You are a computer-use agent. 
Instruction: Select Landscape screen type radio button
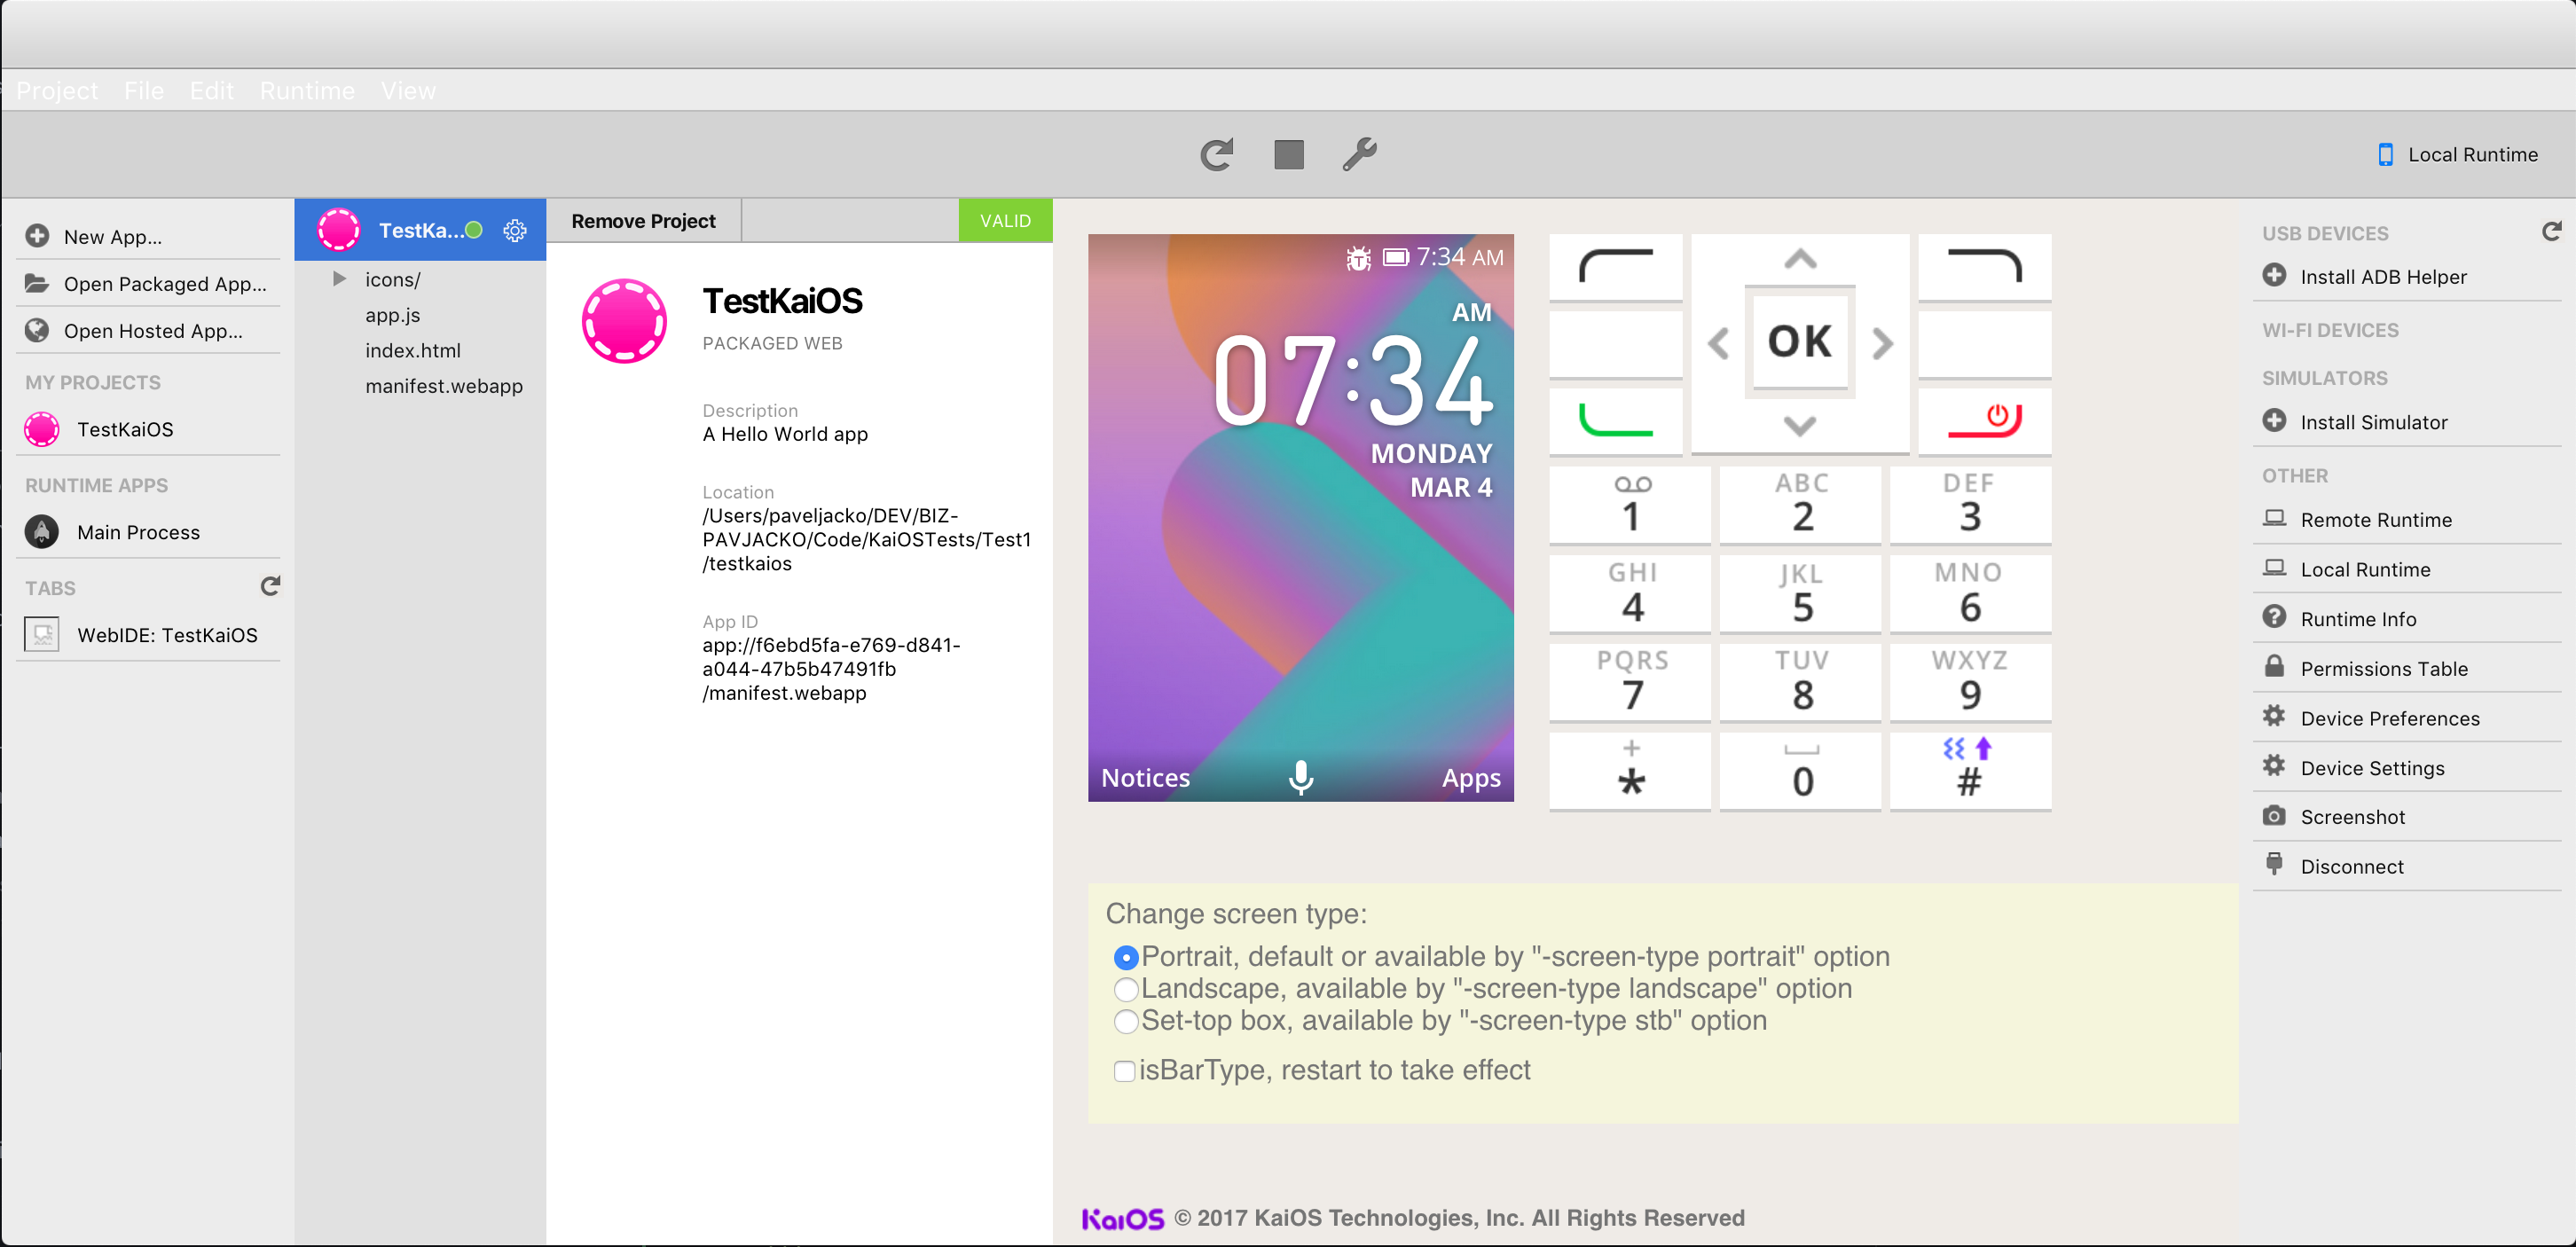(x=1126, y=989)
